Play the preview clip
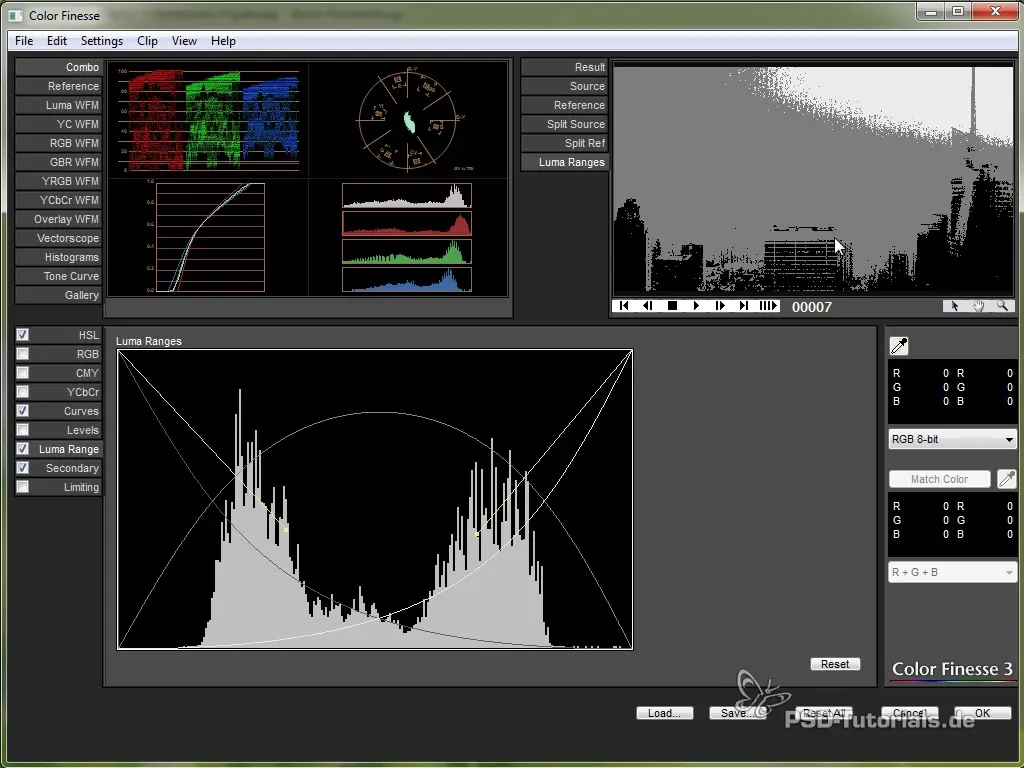 point(696,306)
